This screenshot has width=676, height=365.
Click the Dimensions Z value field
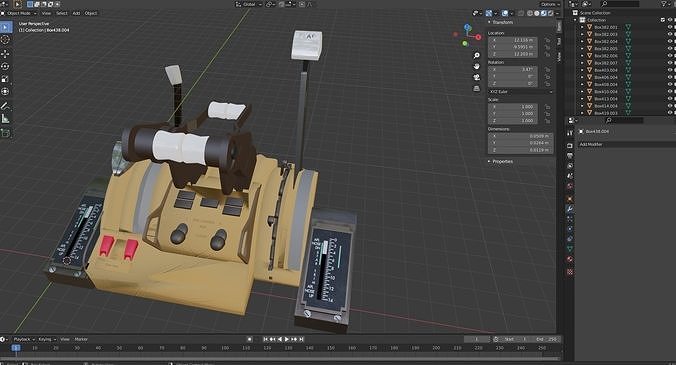click(521, 150)
